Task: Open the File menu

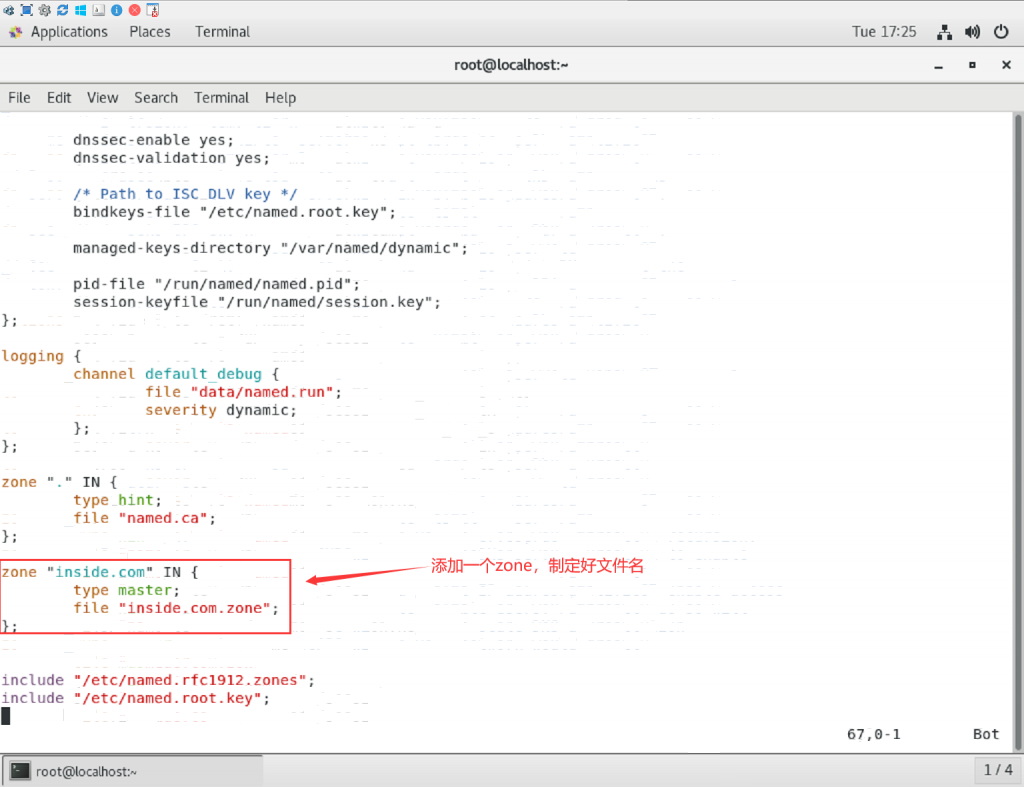Action: [19, 98]
